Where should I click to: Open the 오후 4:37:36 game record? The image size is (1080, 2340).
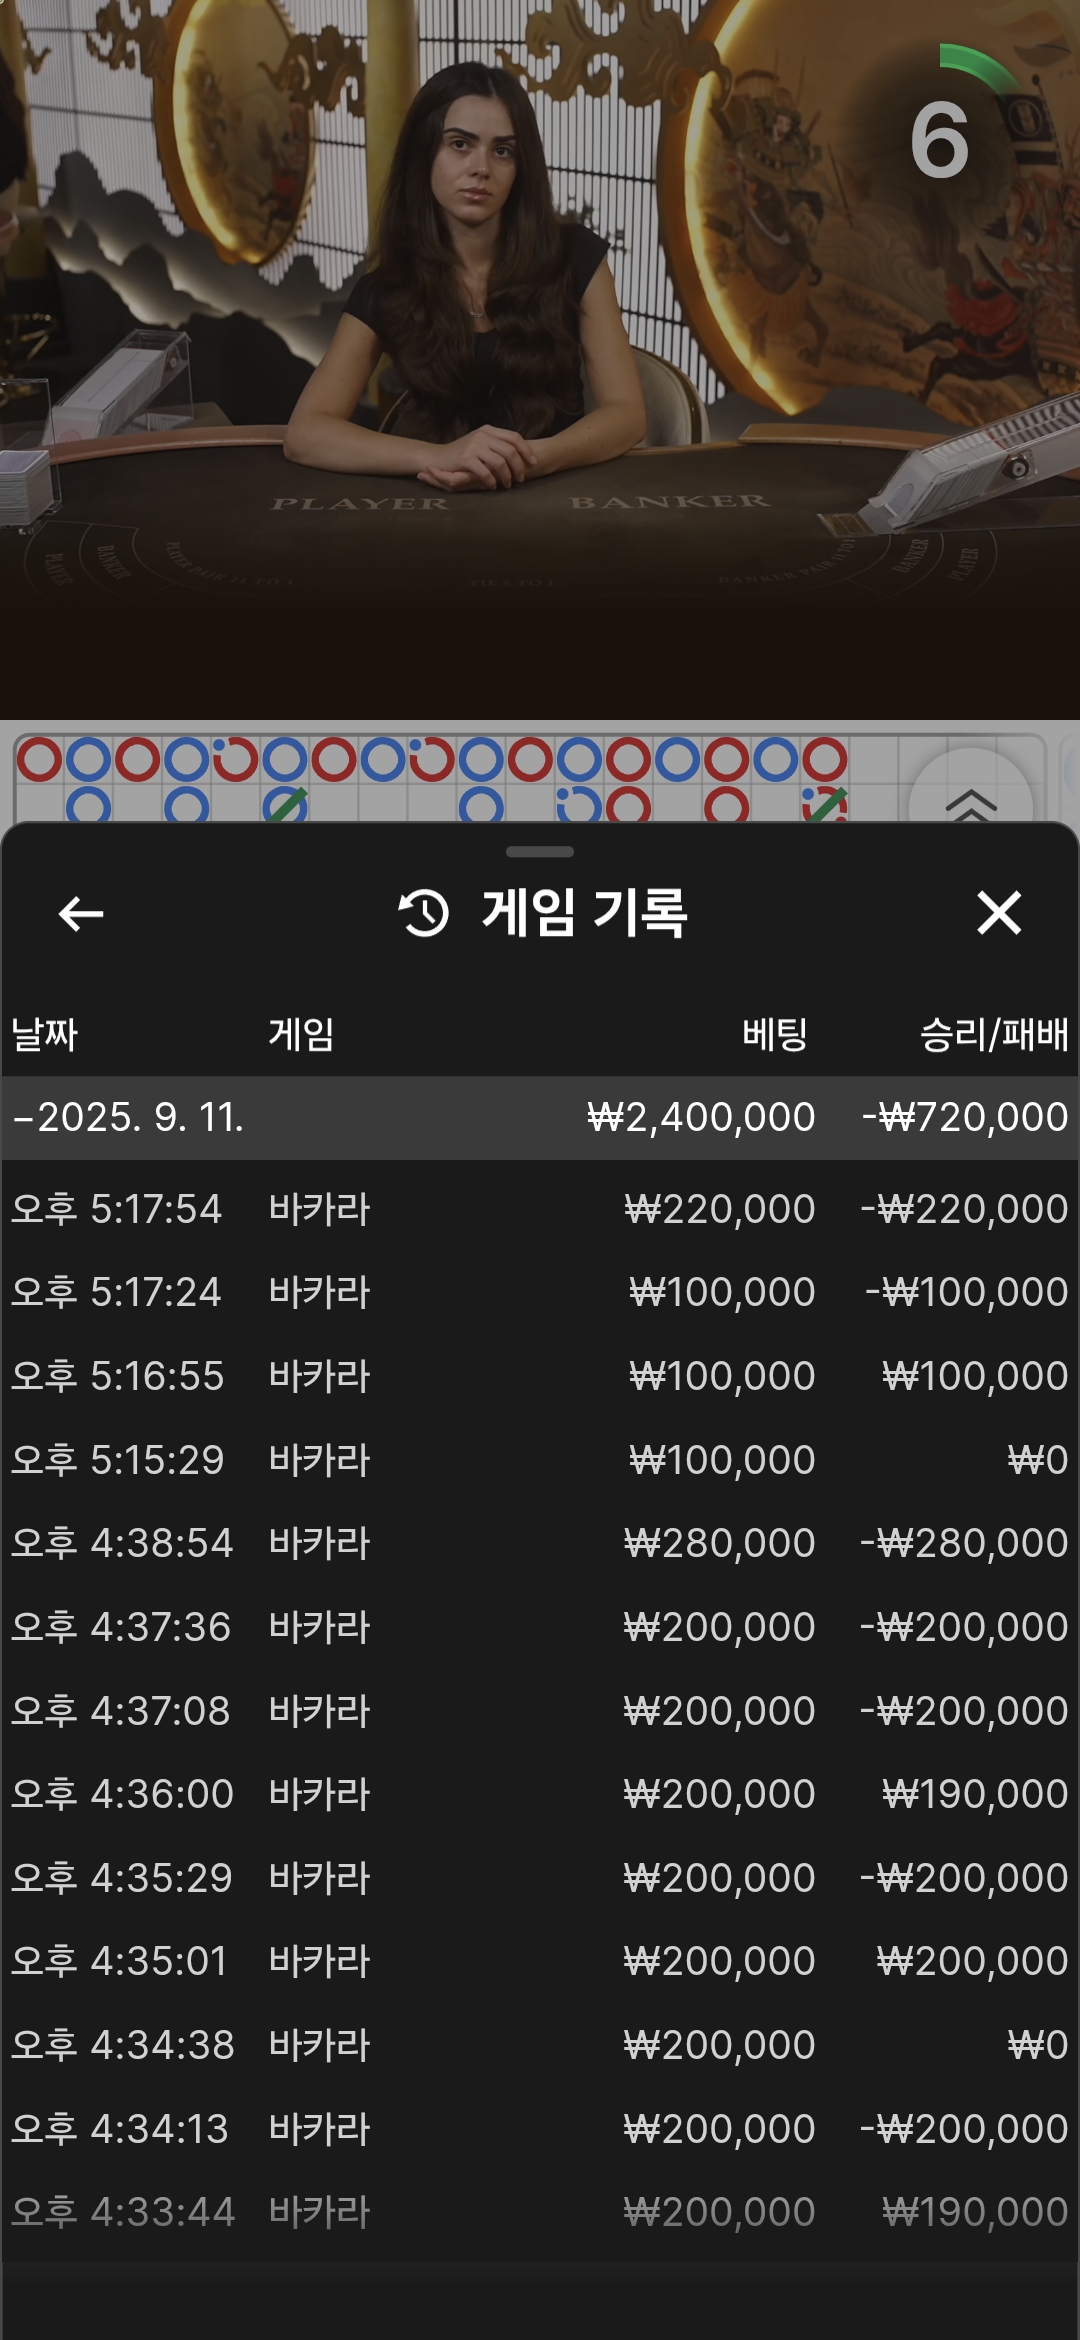[540, 1627]
